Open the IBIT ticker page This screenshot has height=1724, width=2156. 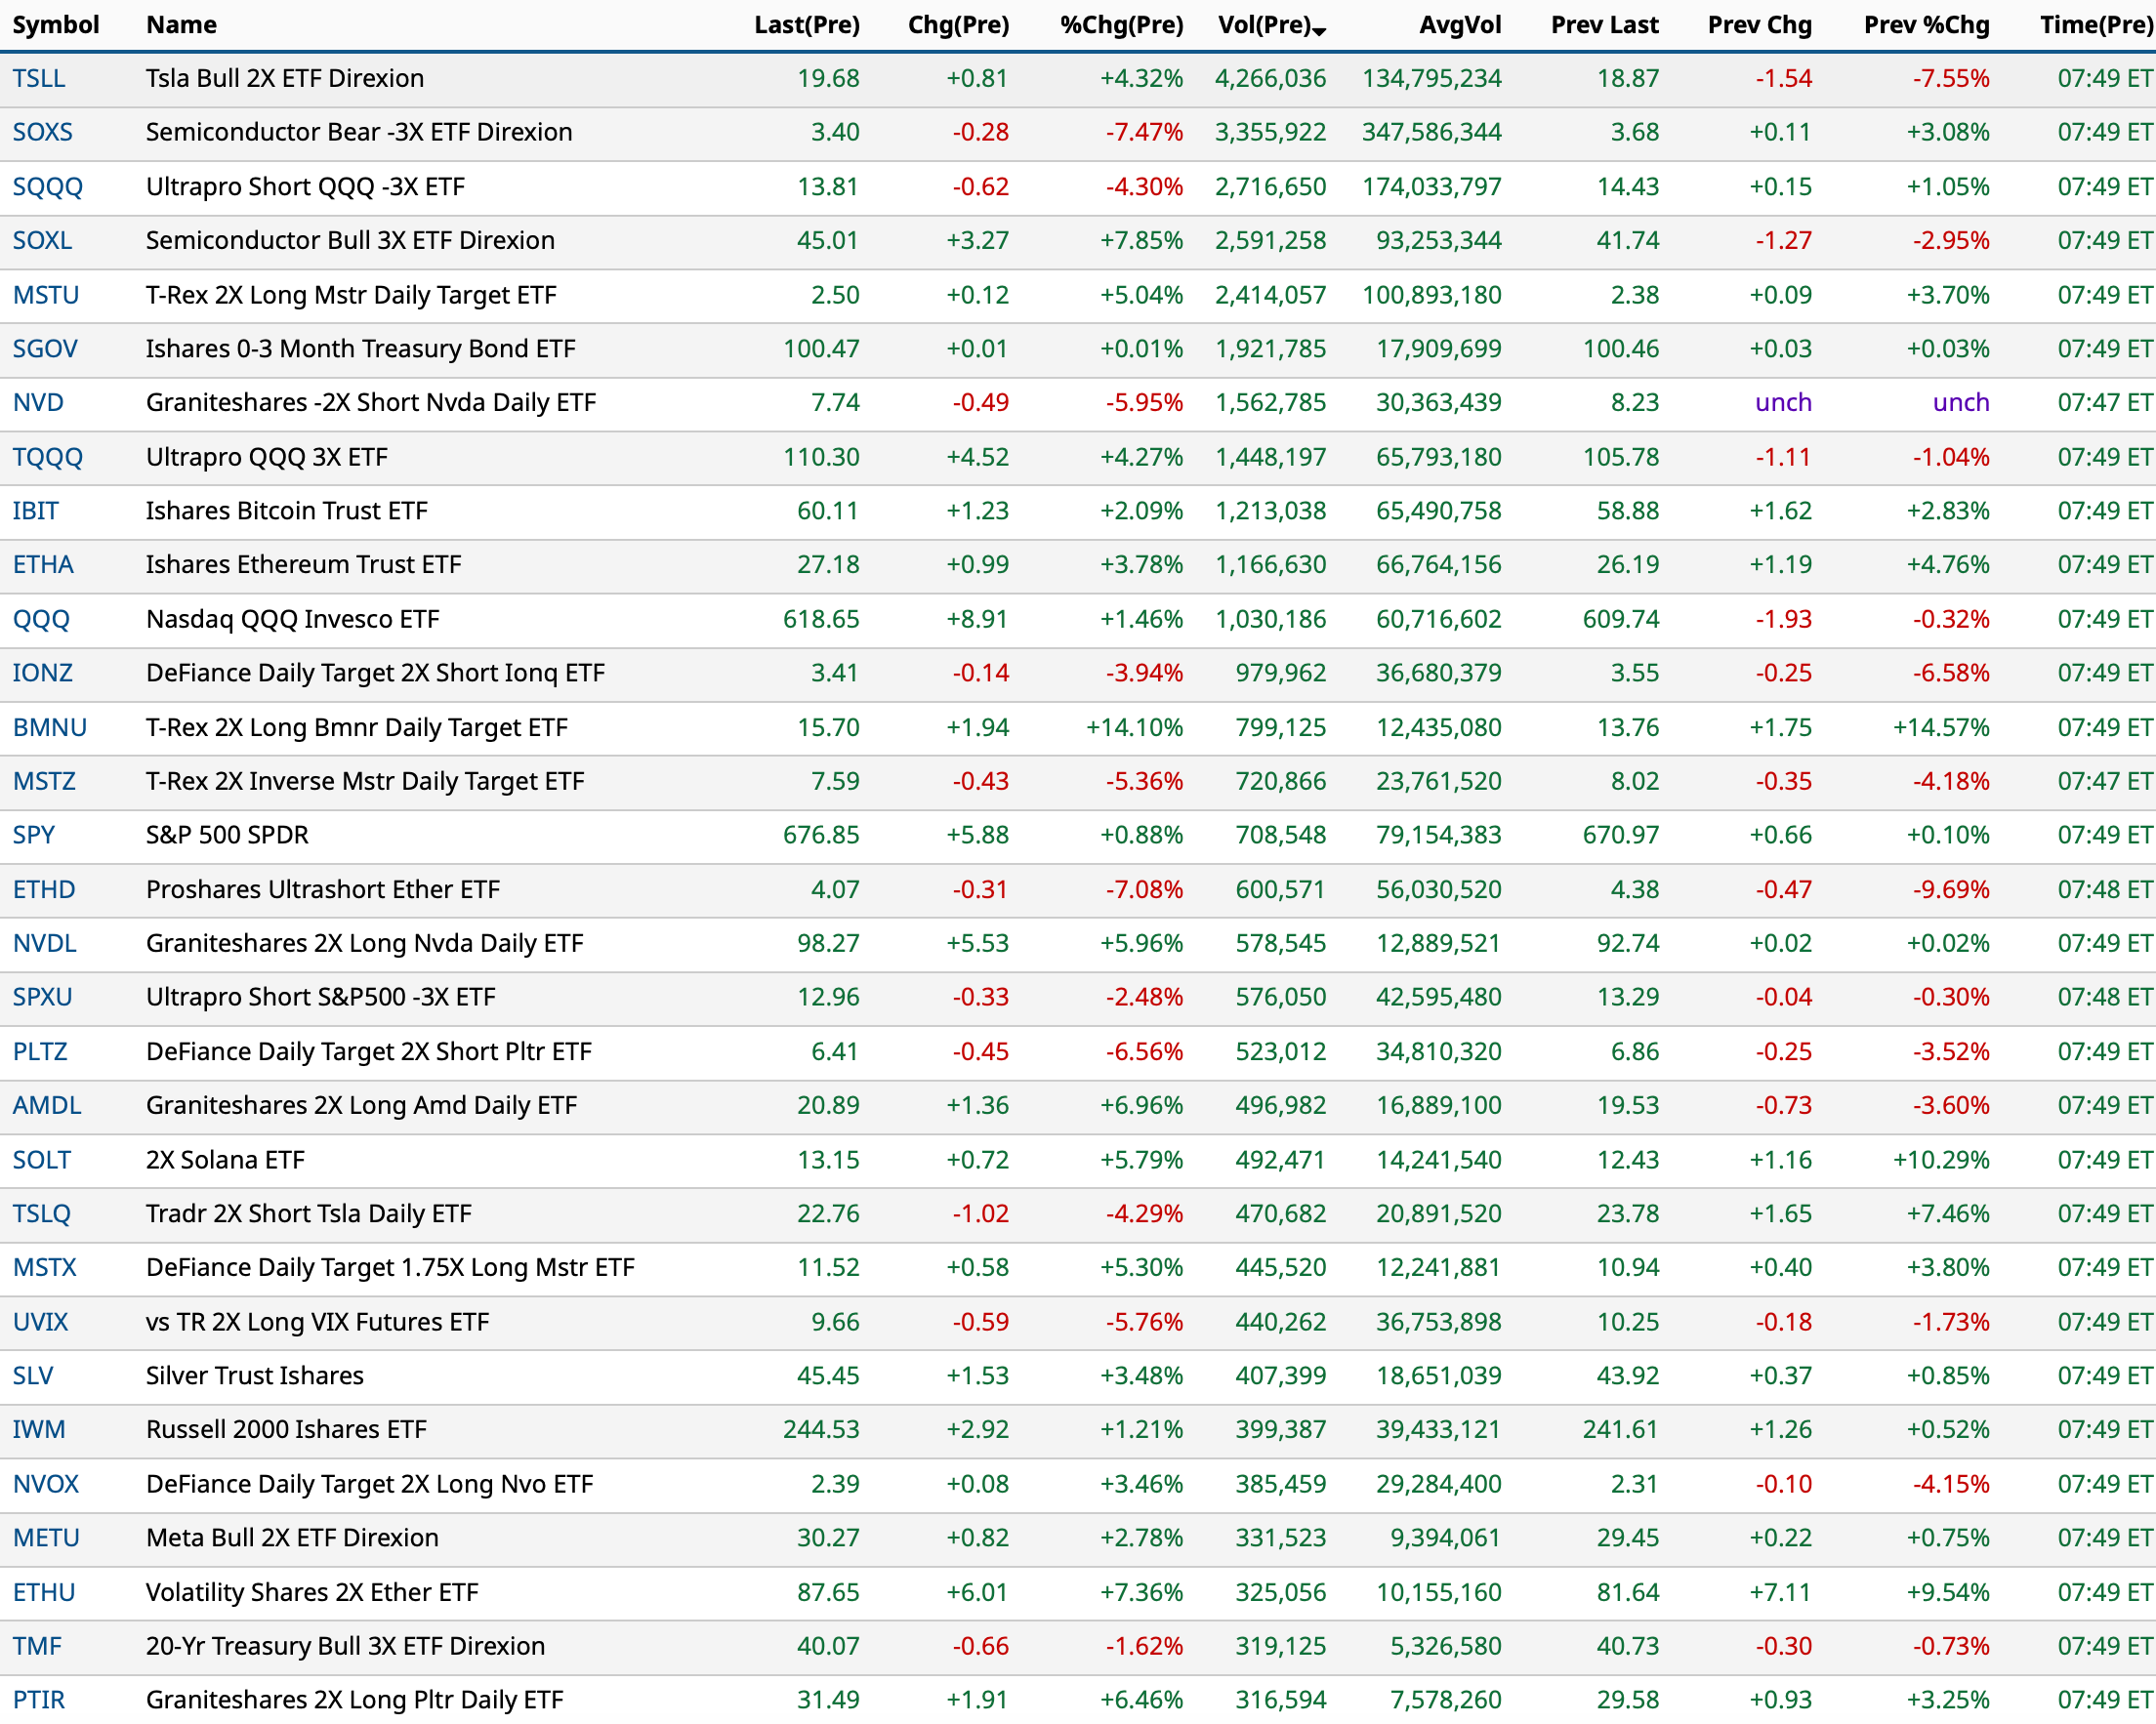[x=35, y=511]
